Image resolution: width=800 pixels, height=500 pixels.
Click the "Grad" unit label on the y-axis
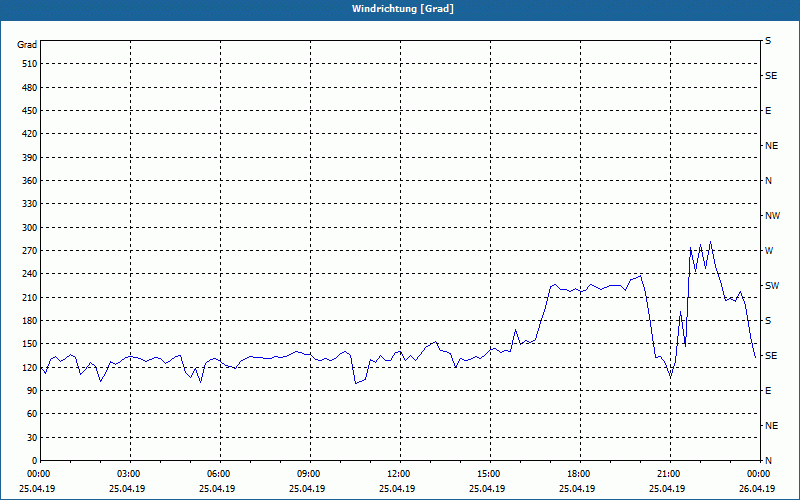27,45
